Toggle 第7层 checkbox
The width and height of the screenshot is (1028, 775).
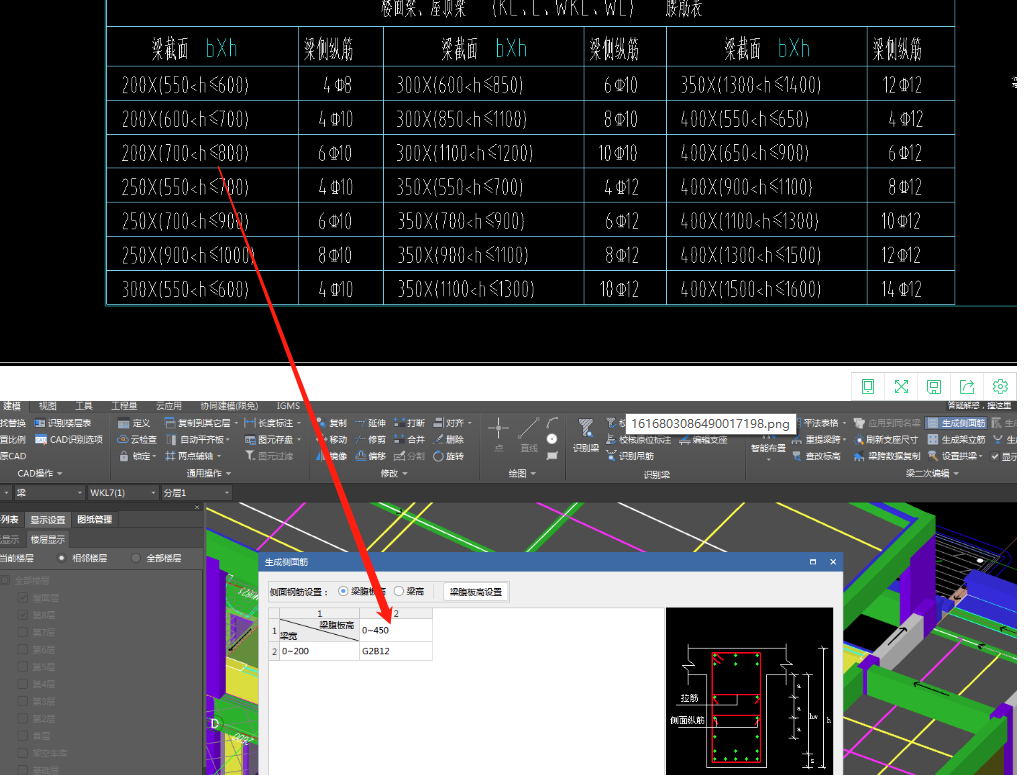[x=23, y=632]
